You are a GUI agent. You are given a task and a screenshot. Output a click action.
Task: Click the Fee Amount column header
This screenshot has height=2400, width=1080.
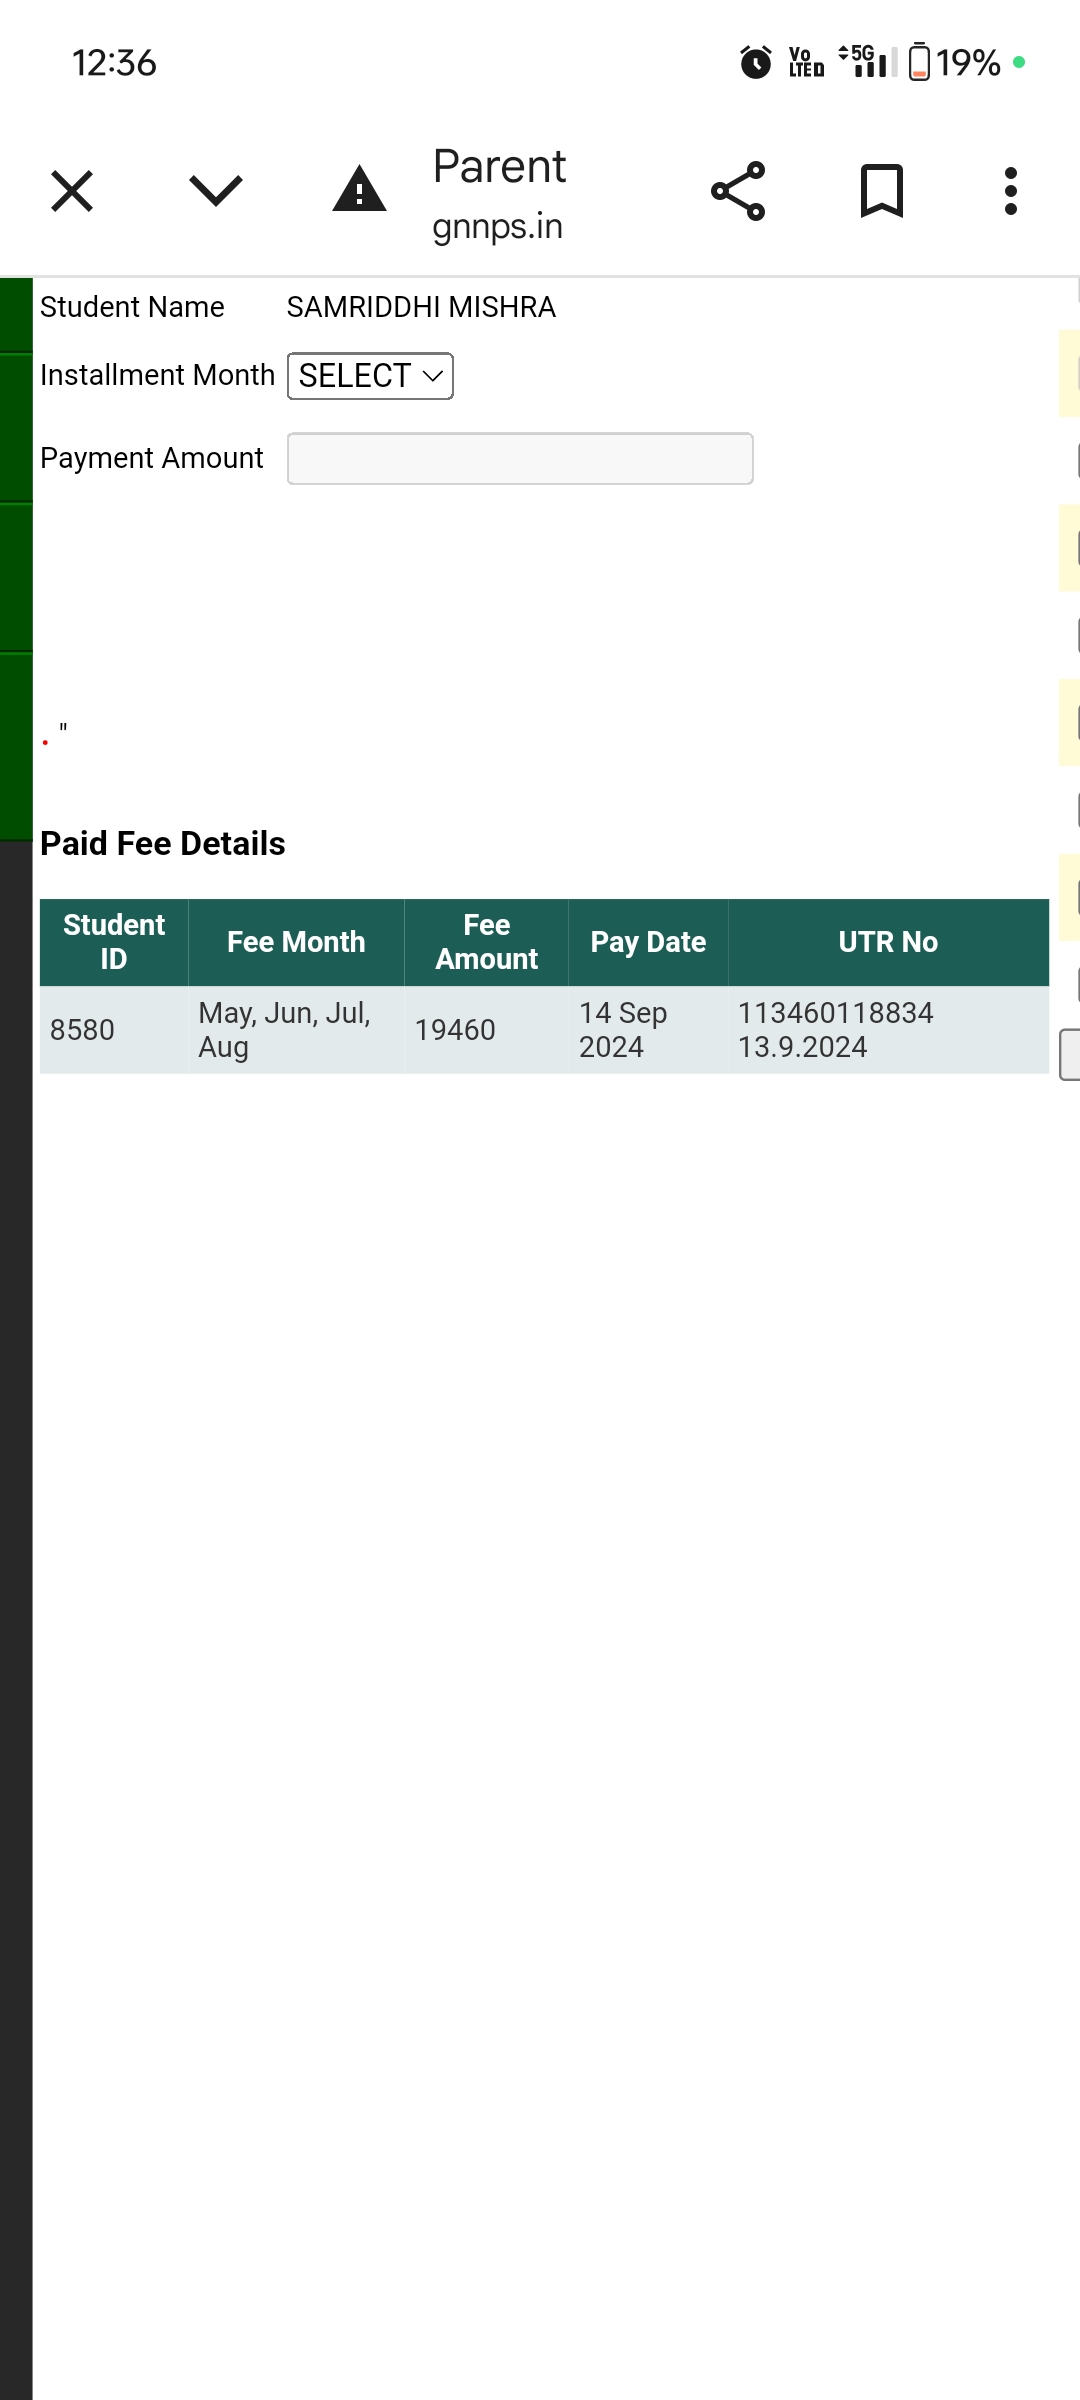(x=486, y=942)
